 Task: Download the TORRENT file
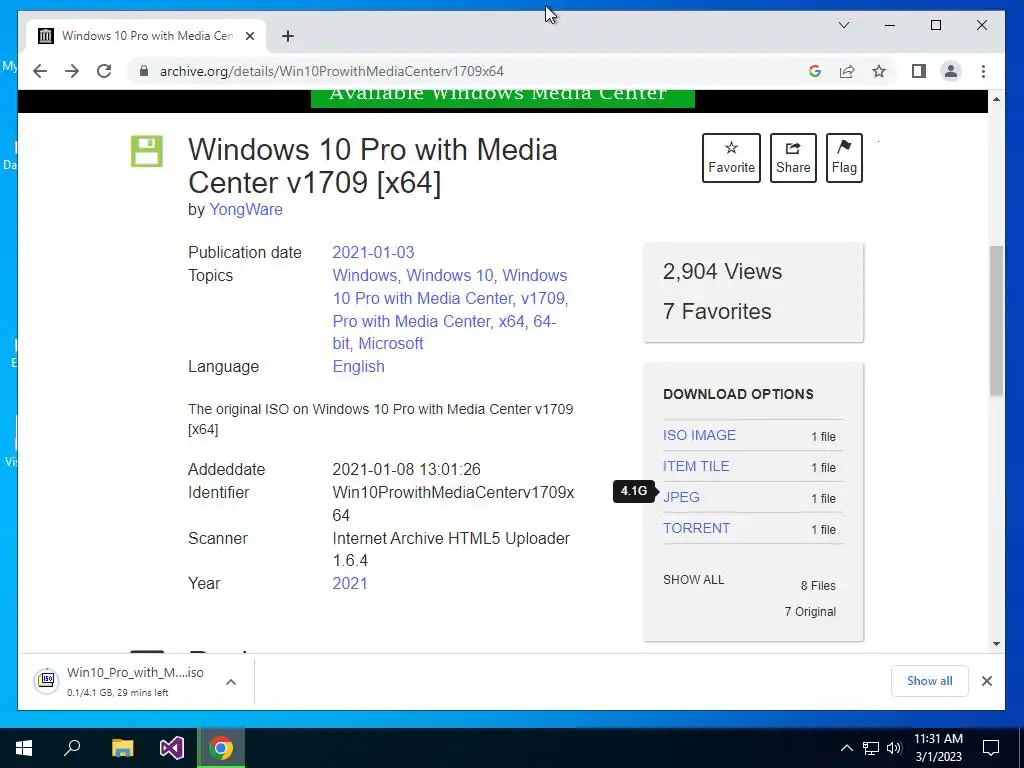coord(696,528)
